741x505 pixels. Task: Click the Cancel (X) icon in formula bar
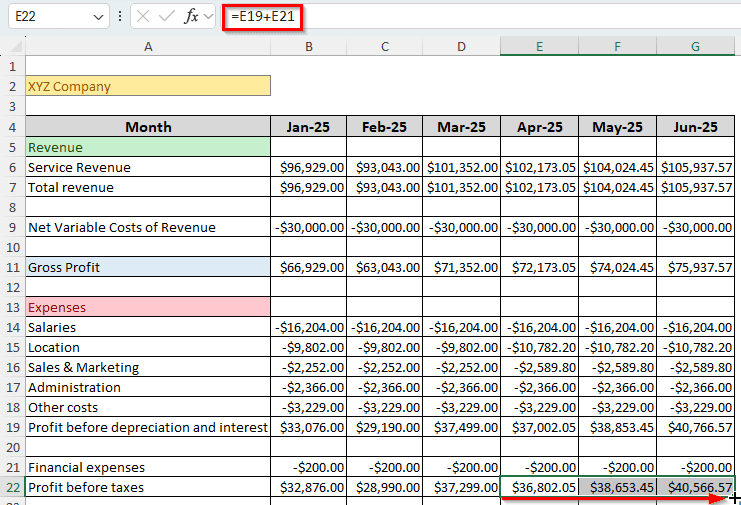point(143,17)
